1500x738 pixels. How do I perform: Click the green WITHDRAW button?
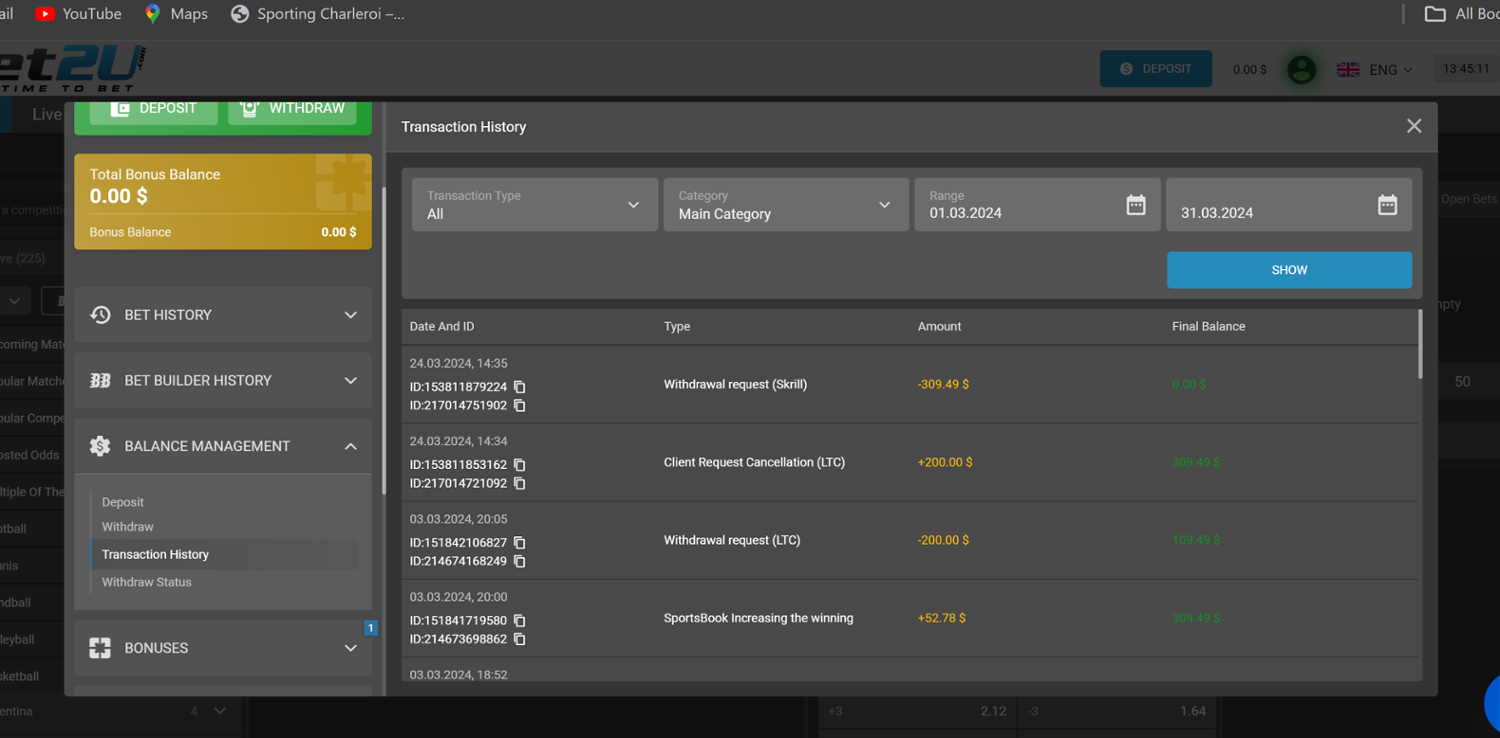293,108
